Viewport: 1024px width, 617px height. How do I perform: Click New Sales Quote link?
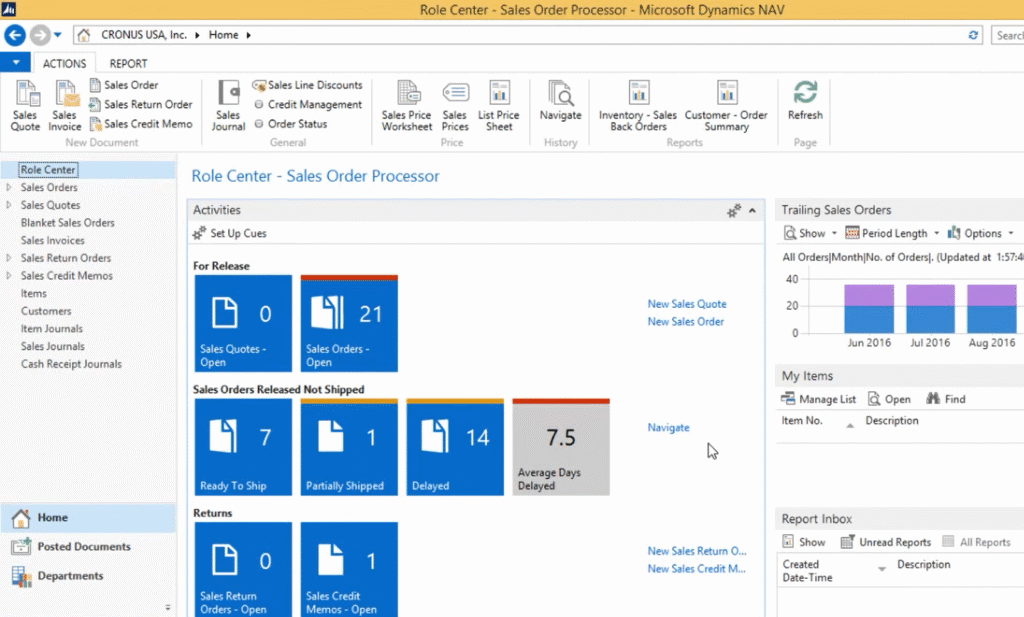687,304
